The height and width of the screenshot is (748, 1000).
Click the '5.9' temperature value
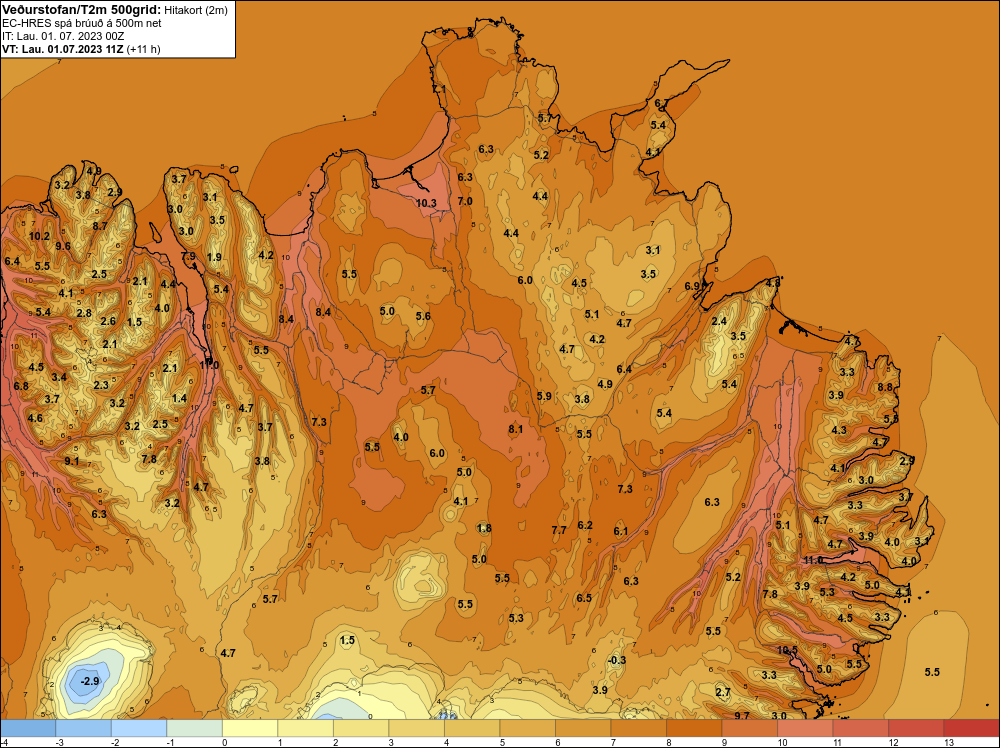coord(544,396)
